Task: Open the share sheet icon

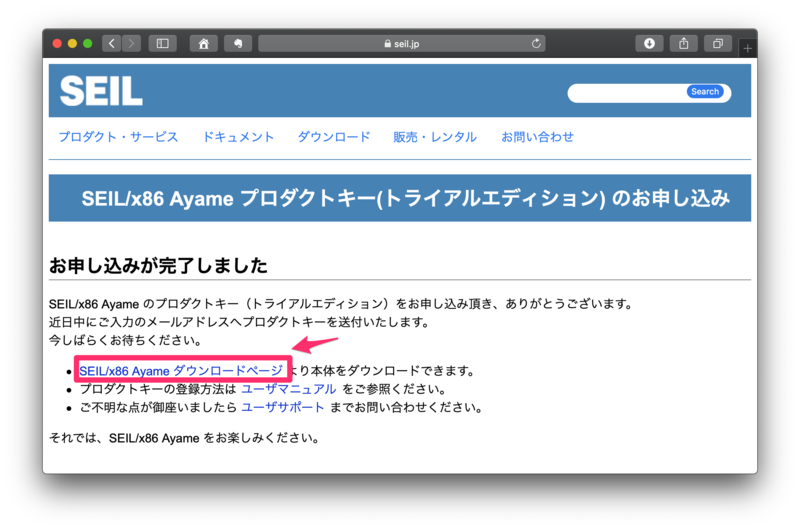Action: point(684,43)
